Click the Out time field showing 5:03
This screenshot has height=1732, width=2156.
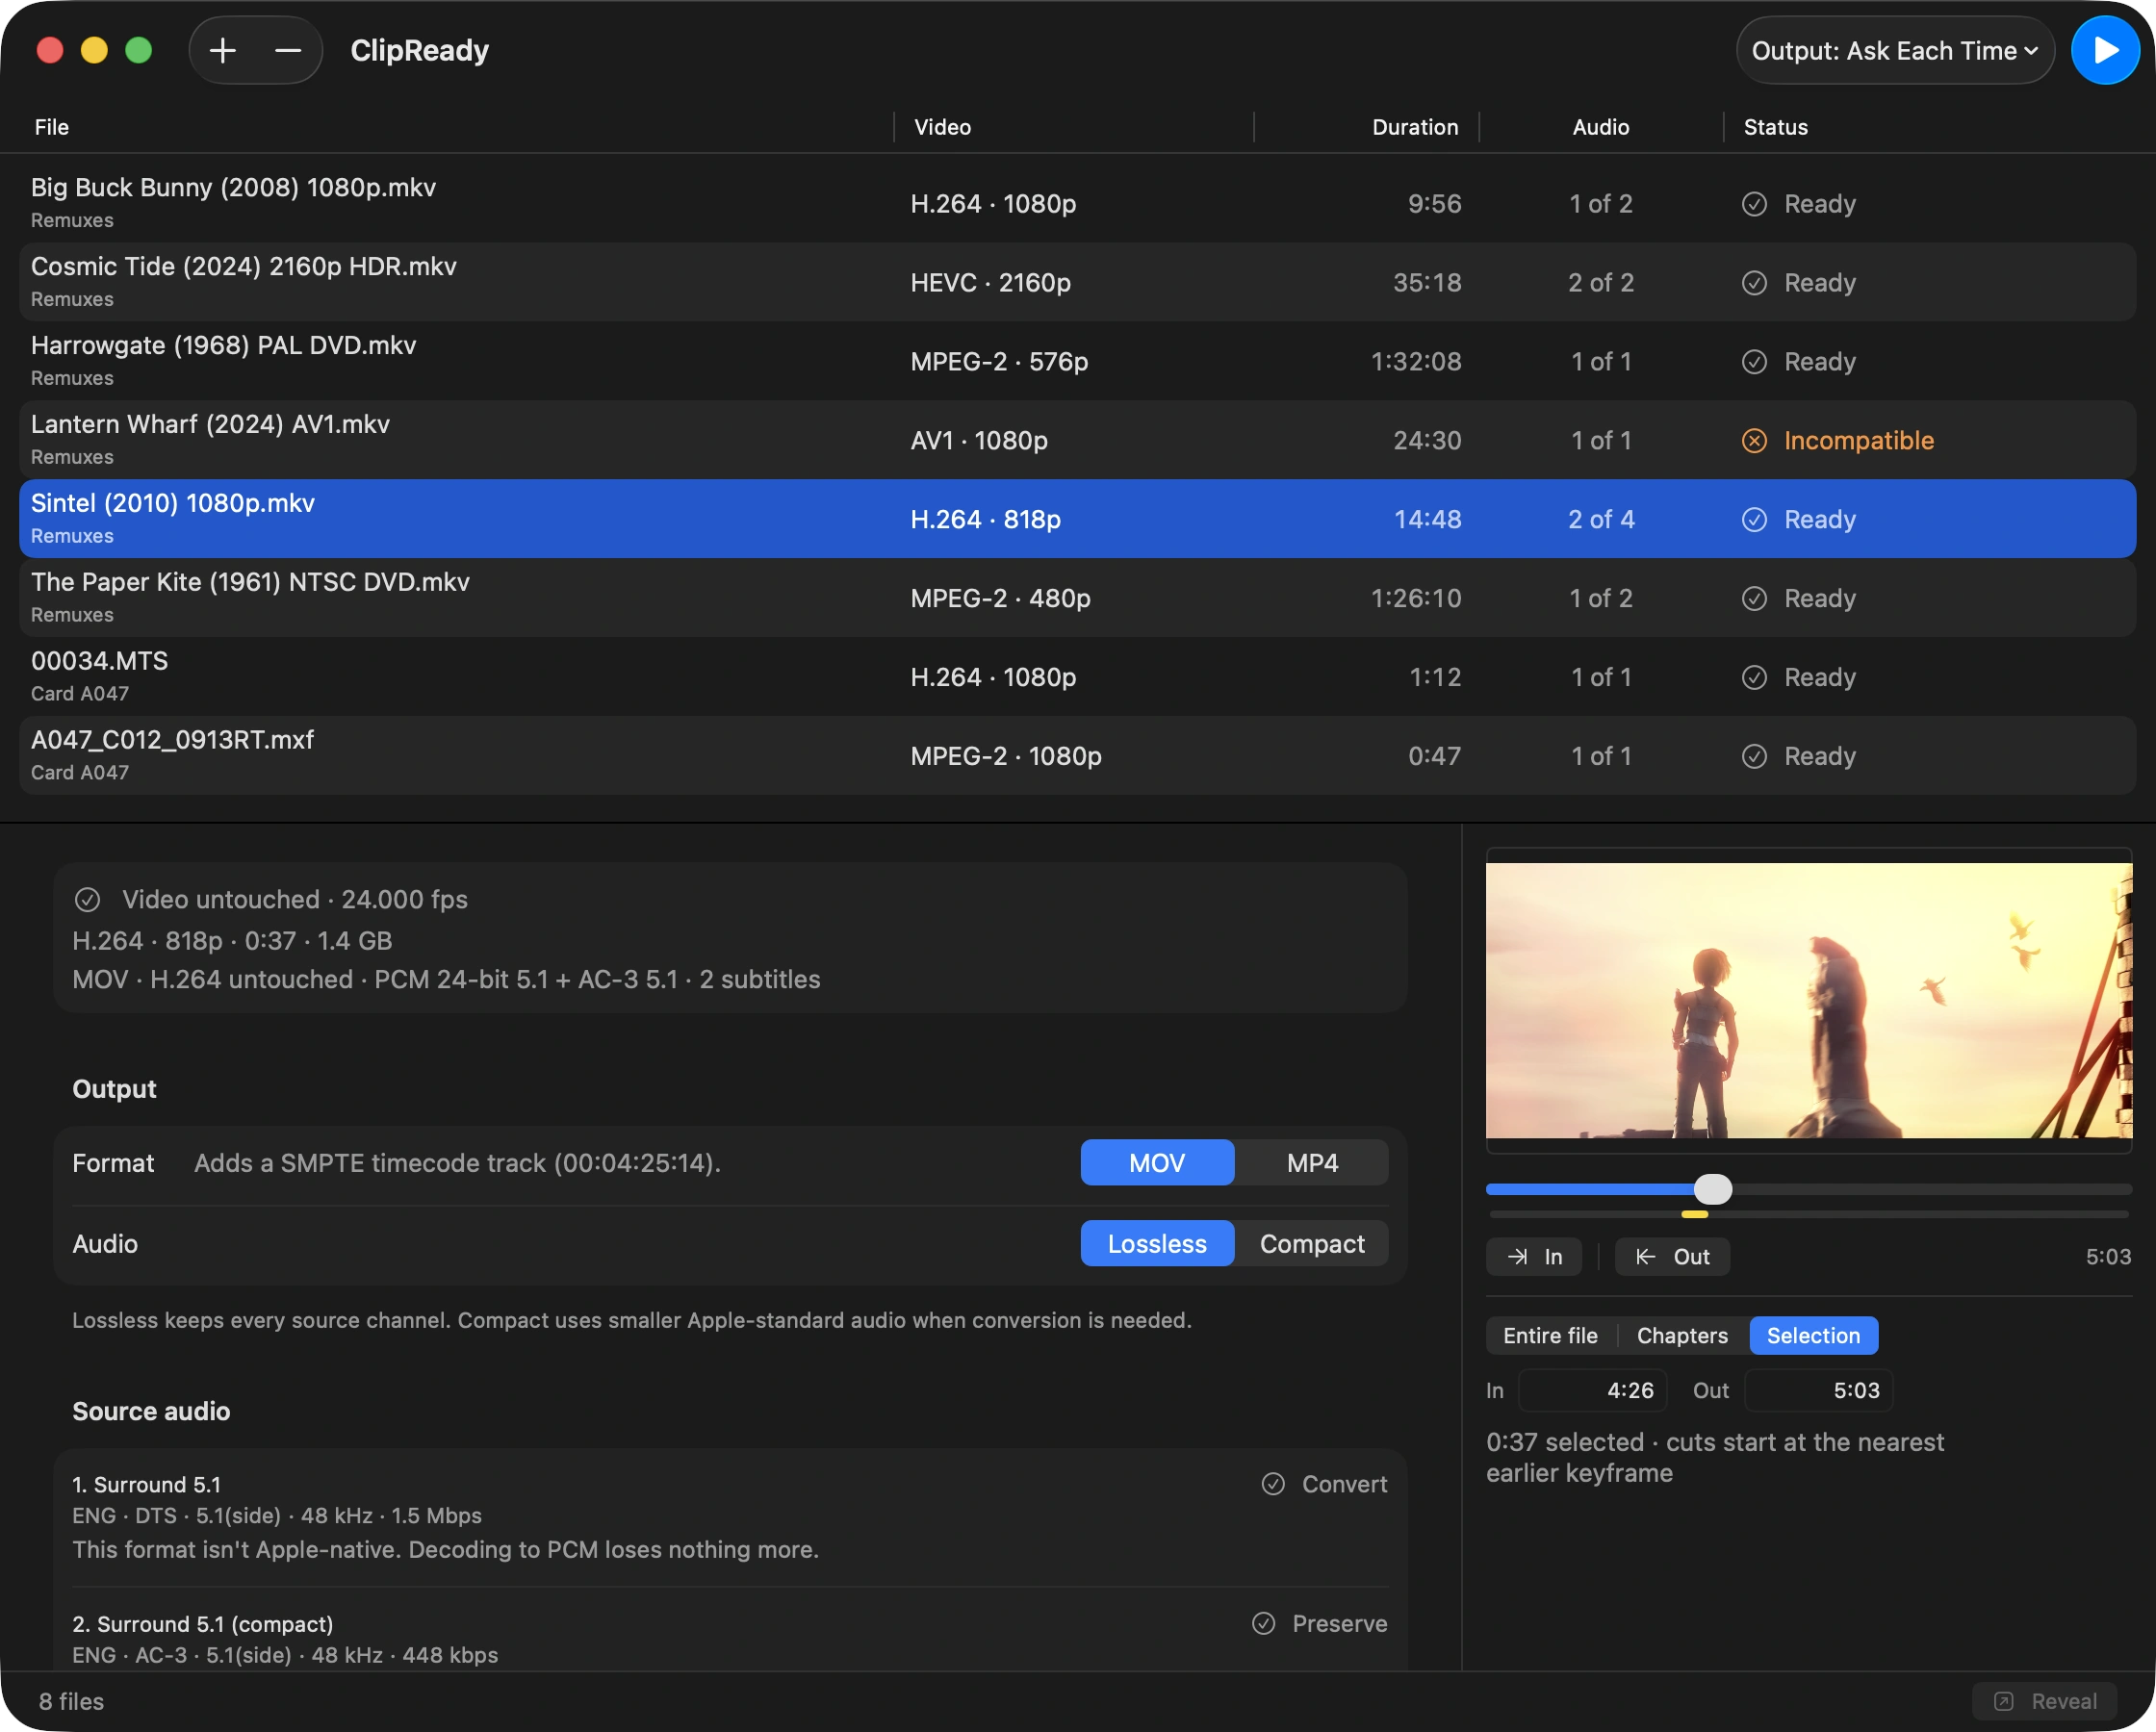coord(1819,1391)
